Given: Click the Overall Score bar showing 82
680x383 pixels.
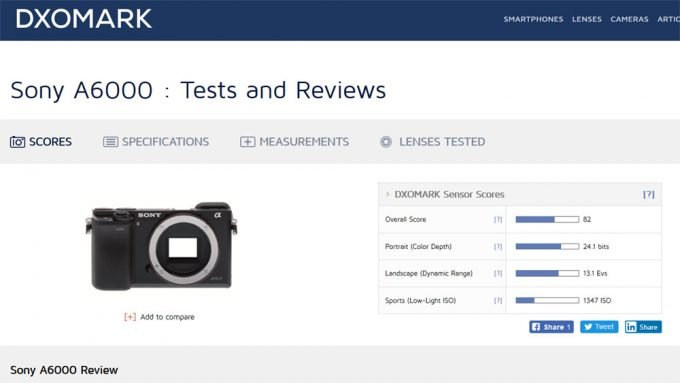Looking at the screenshot, I should pos(547,219).
